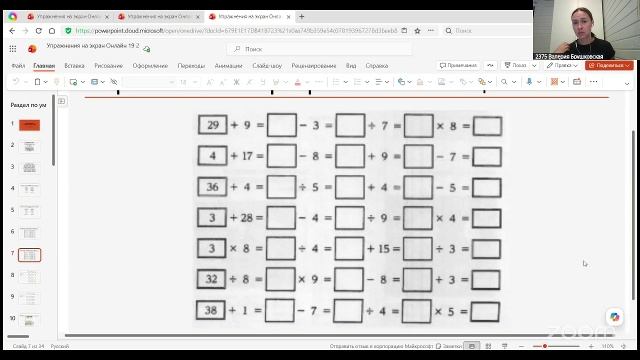Open the Present (Показ) dropdown arrow
This screenshot has height=360, width=640.
click(534, 65)
